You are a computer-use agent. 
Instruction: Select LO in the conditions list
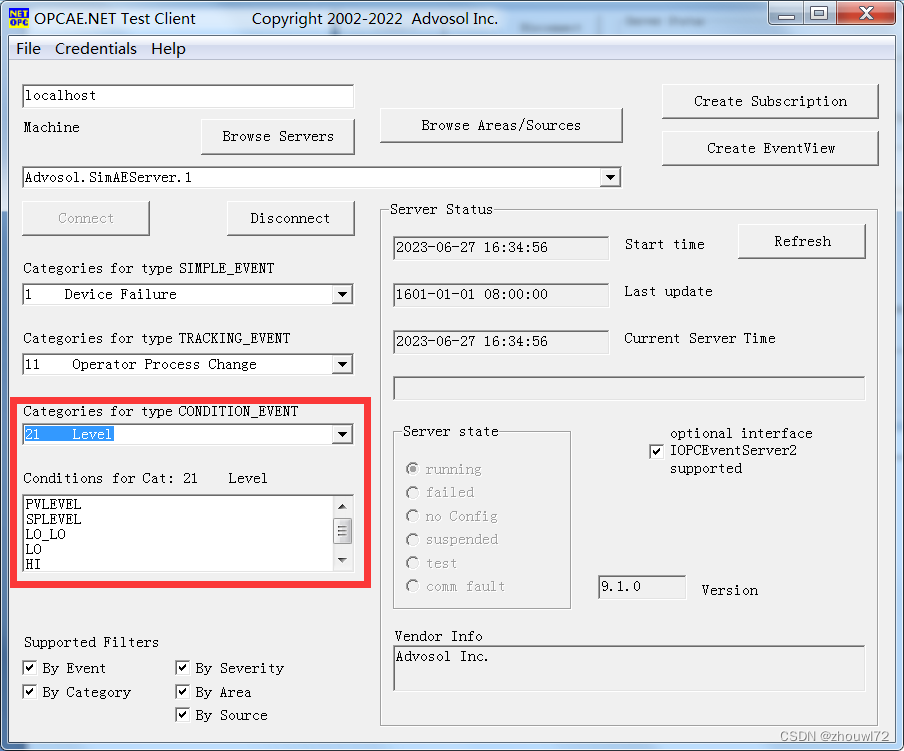pos(33,549)
